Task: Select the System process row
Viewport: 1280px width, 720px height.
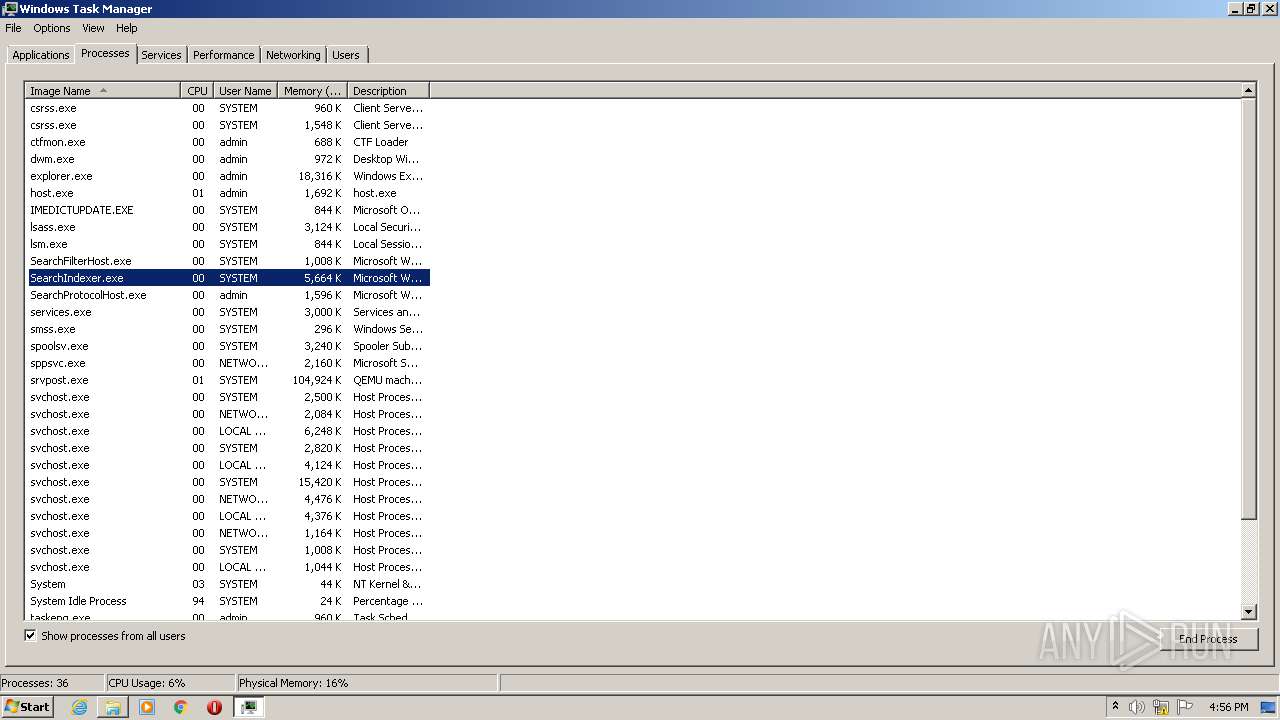Action: coord(228,584)
